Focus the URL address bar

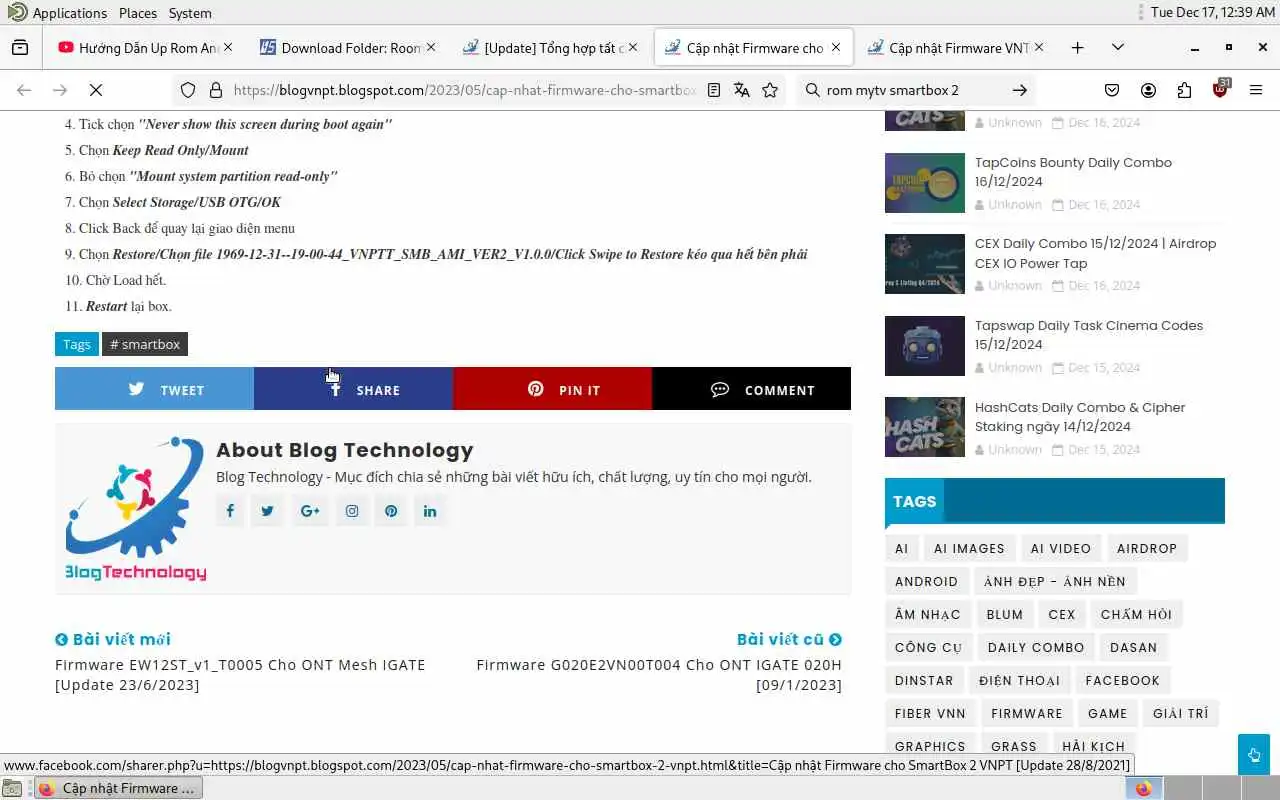point(463,90)
